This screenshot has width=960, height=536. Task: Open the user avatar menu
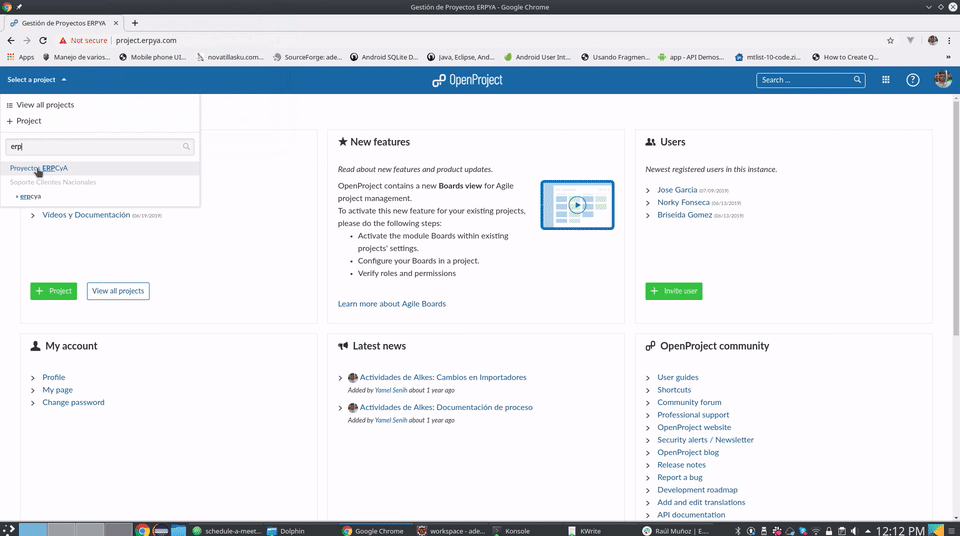[943, 79]
